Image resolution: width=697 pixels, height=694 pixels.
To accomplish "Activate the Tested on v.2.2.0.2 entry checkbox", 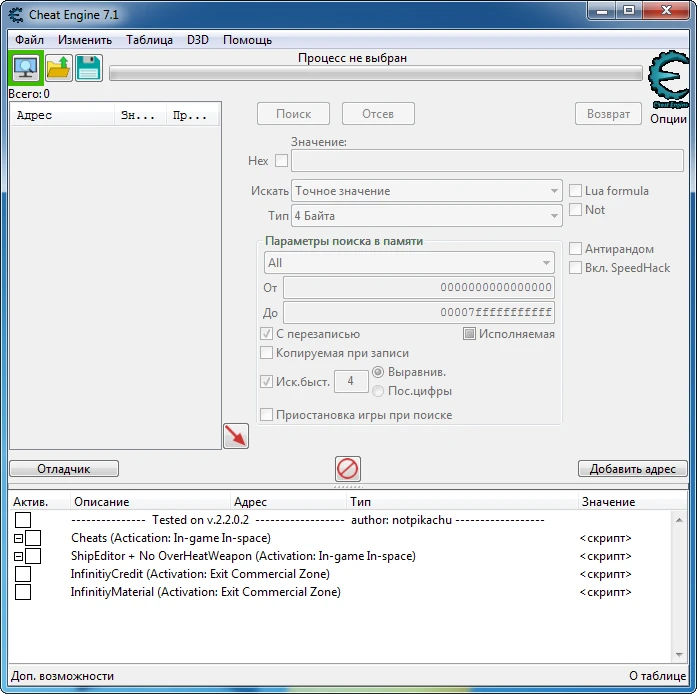I will pos(23,520).
